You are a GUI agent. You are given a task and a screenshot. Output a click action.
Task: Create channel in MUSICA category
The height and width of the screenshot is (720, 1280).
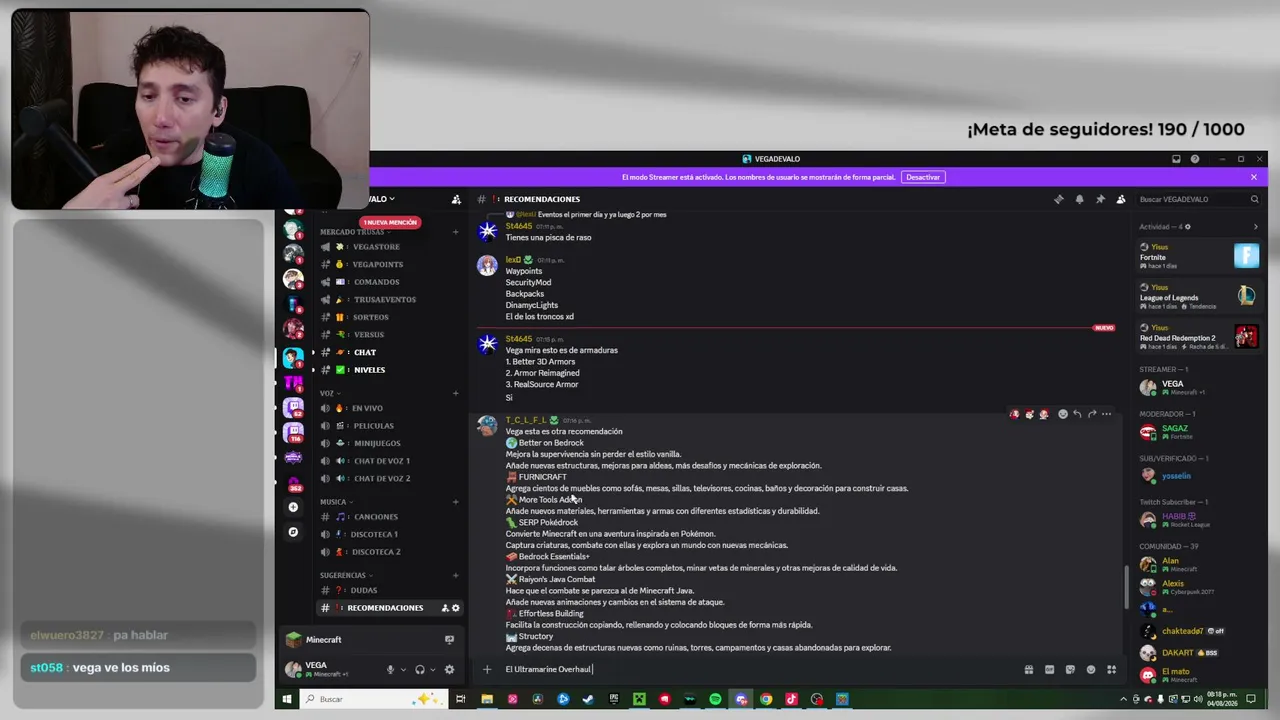456,502
